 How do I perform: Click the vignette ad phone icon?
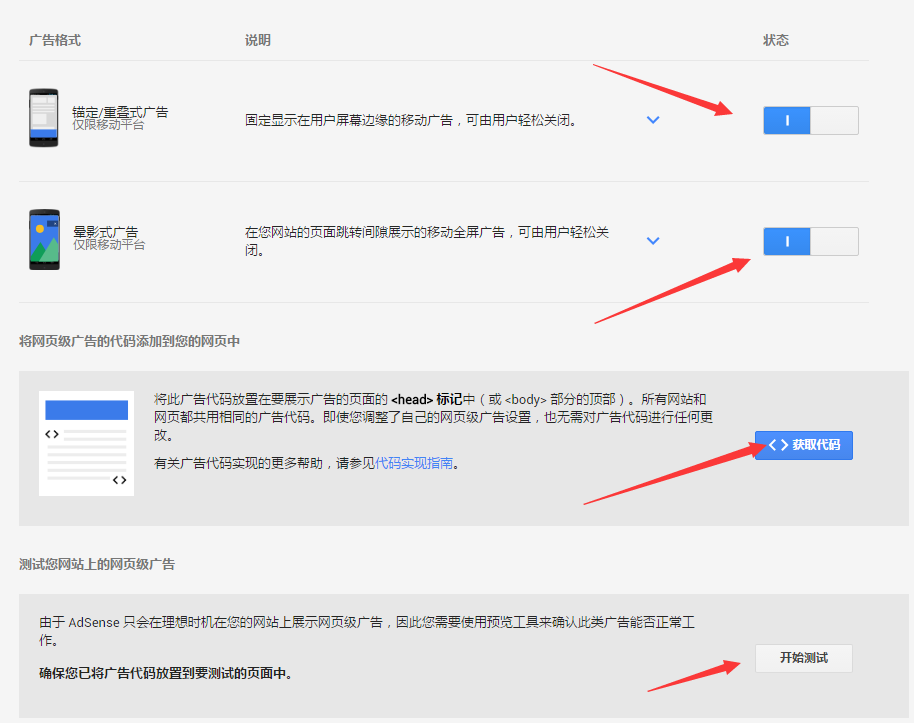tap(43, 240)
